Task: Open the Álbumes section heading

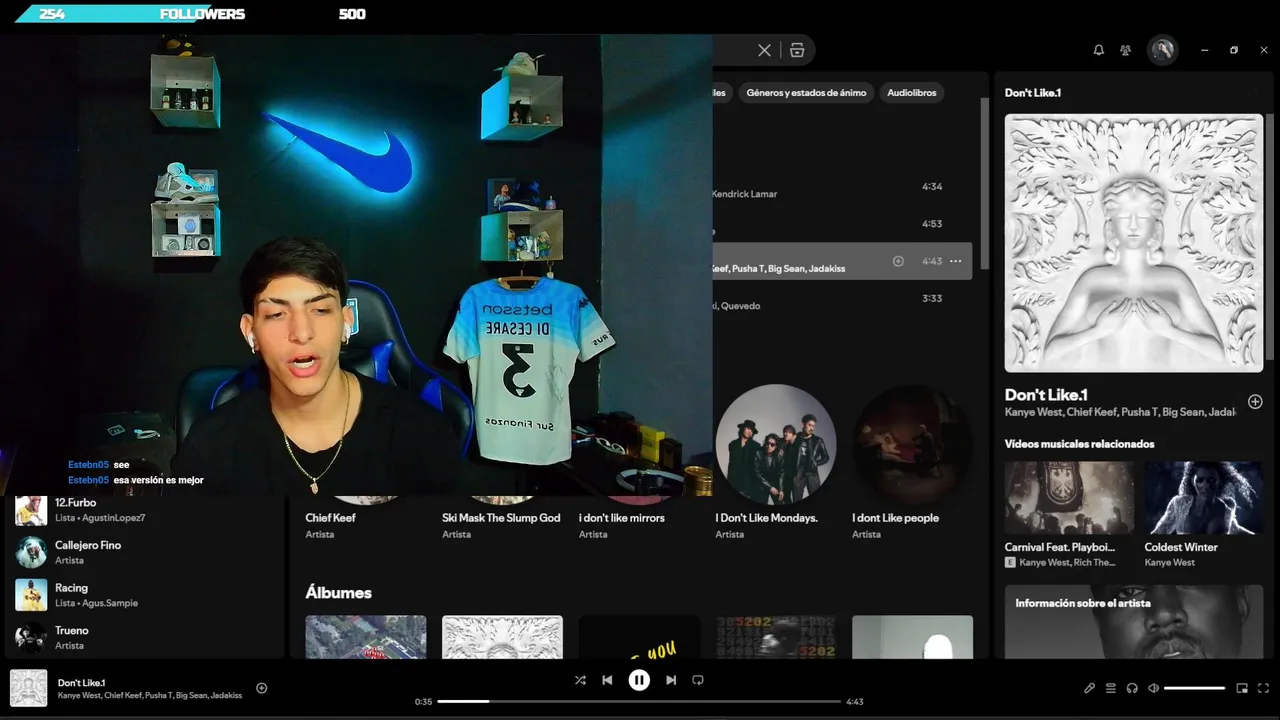Action: (338, 593)
